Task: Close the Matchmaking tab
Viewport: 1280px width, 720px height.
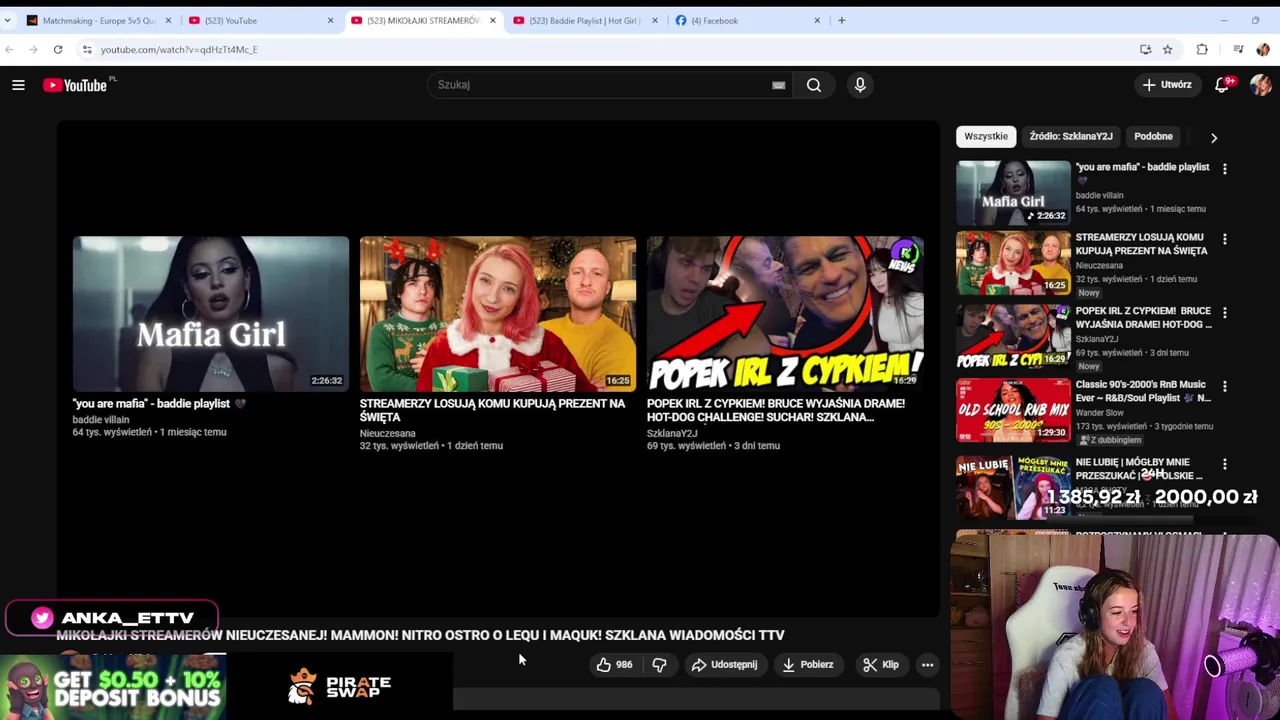Action: tap(168, 20)
